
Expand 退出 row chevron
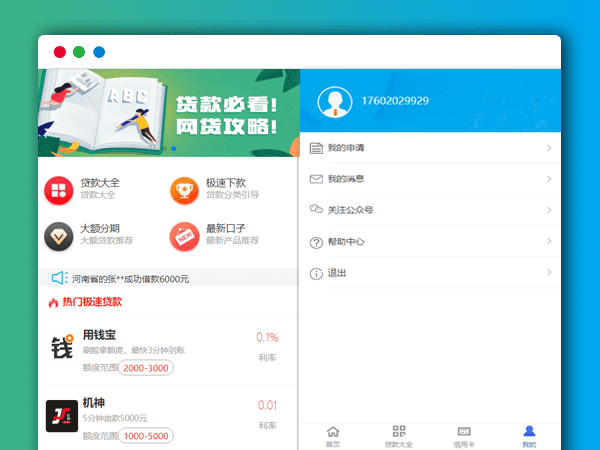click(549, 272)
